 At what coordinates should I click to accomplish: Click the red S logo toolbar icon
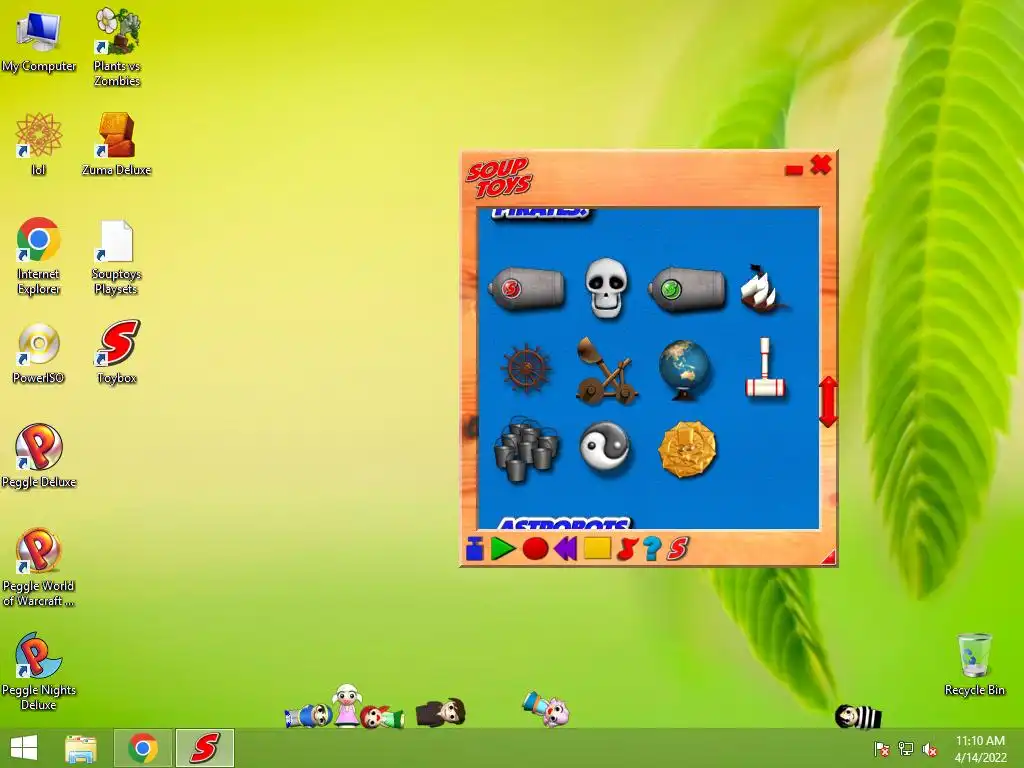(x=678, y=549)
